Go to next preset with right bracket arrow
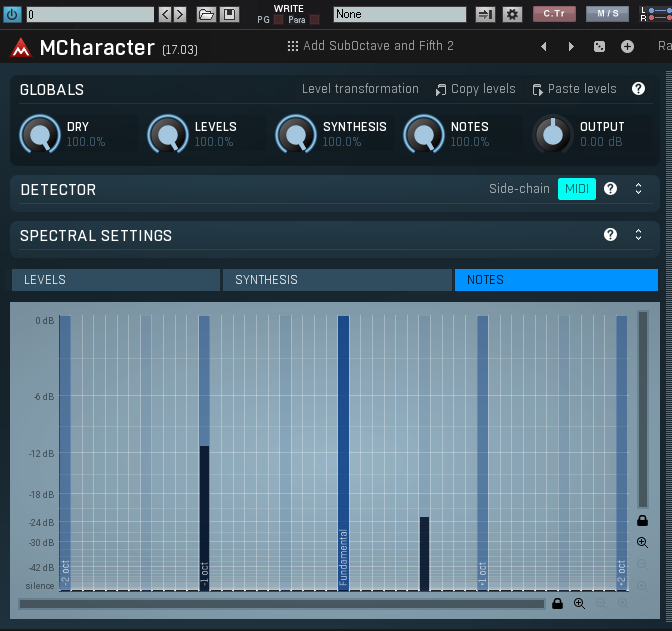This screenshot has width=672, height=631. 180,15
